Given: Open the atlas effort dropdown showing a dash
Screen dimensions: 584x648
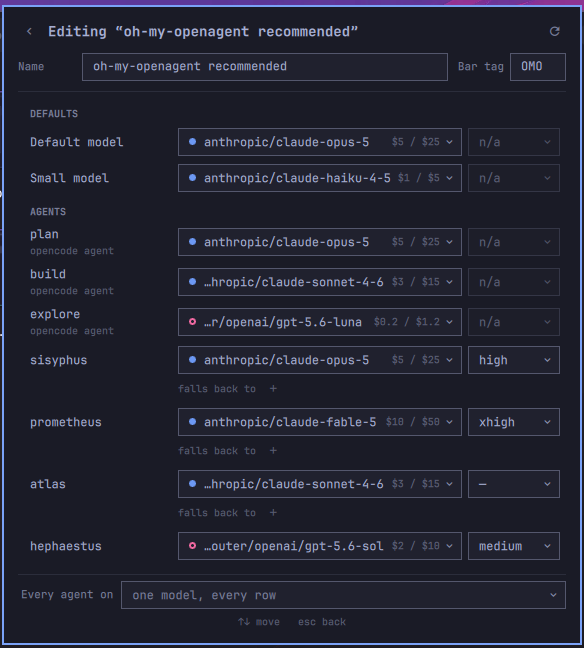Looking at the screenshot, I should pos(514,484).
